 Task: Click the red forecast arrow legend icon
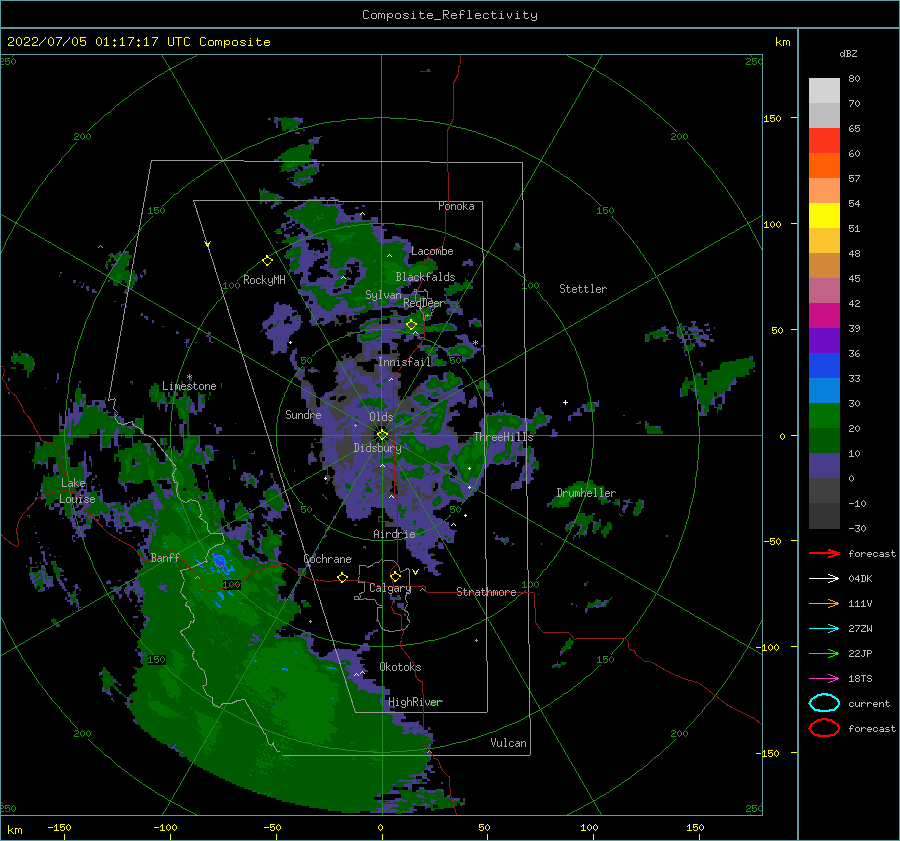click(824, 553)
